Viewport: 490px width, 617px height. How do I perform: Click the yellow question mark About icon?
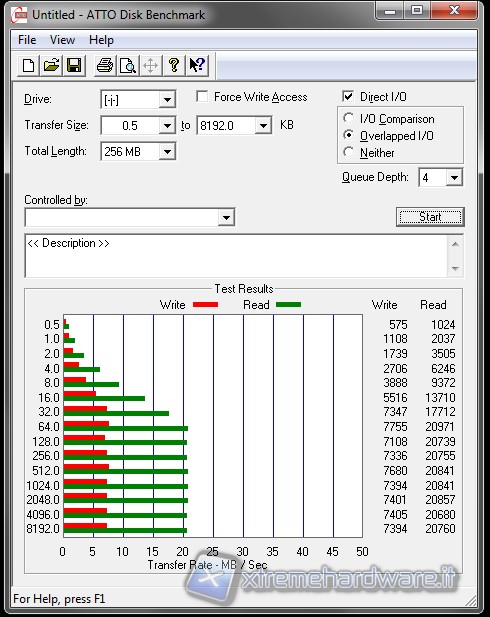coord(174,65)
